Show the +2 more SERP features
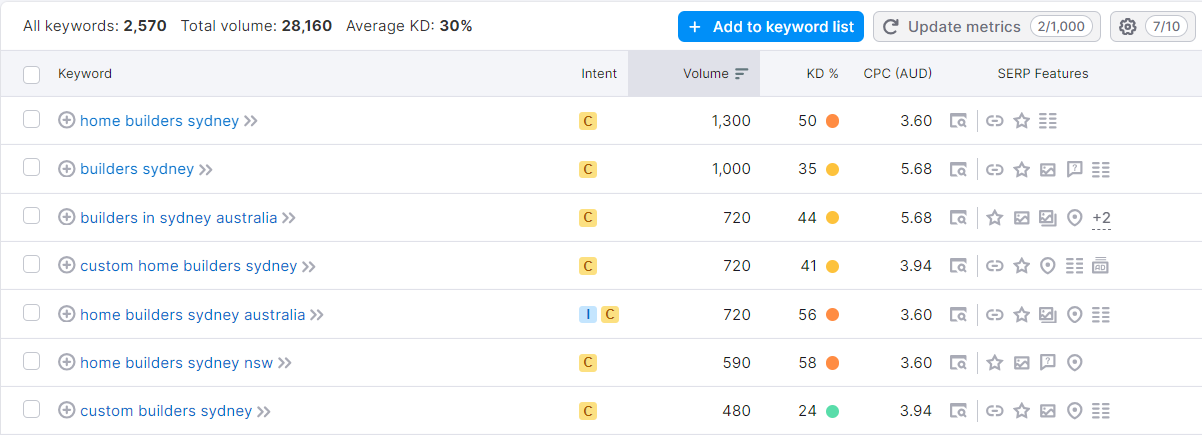The height and width of the screenshot is (435, 1202). point(1101,218)
